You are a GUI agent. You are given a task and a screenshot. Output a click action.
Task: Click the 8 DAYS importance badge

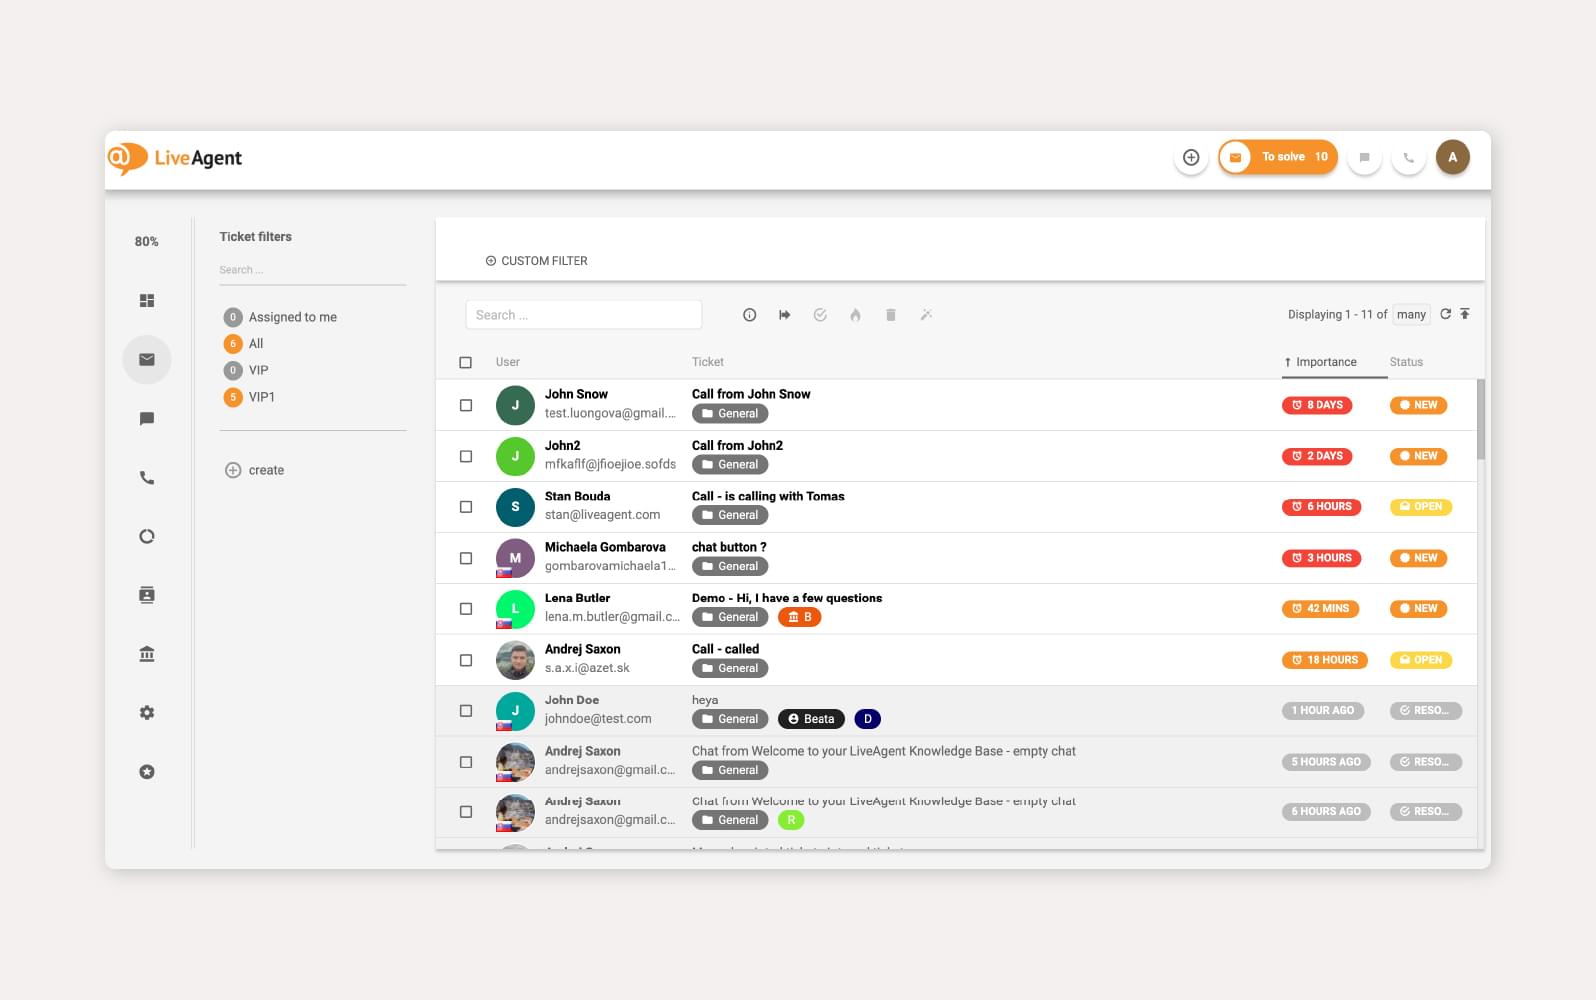pos(1317,405)
